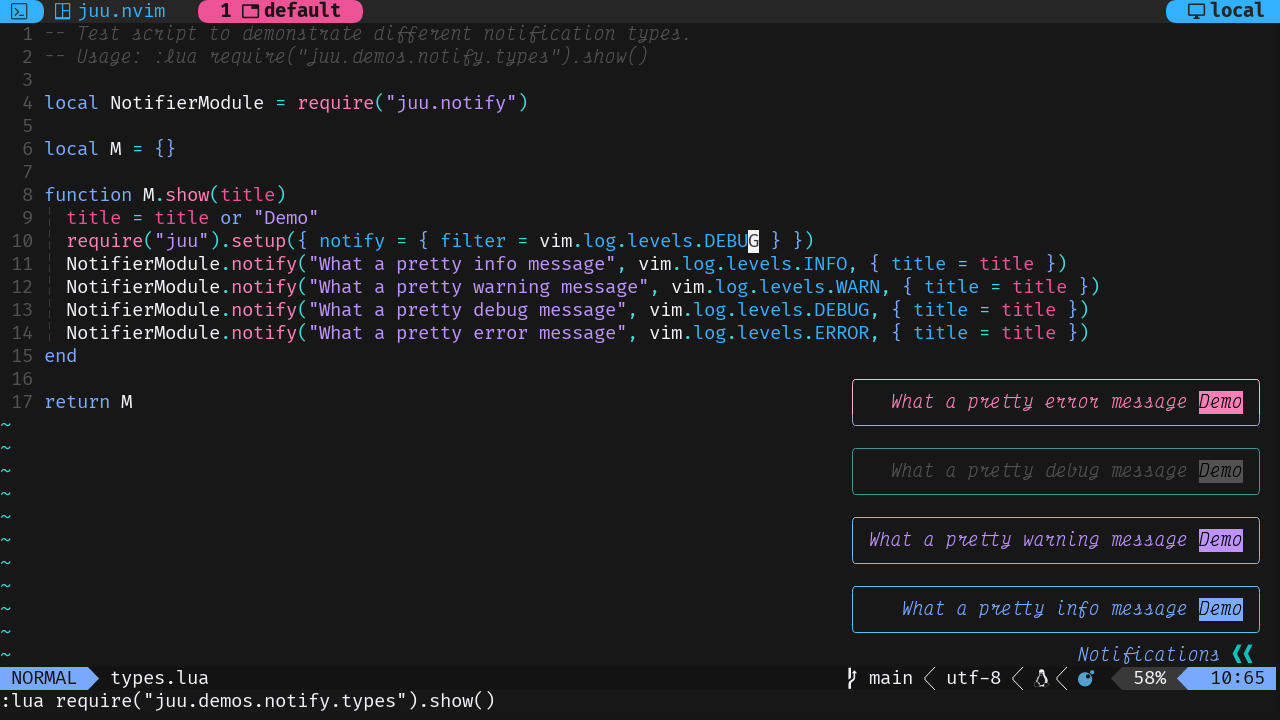Screen dimensions: 1280x720
Task: Click the 58% battery indicator
Action: (1149, 678)
